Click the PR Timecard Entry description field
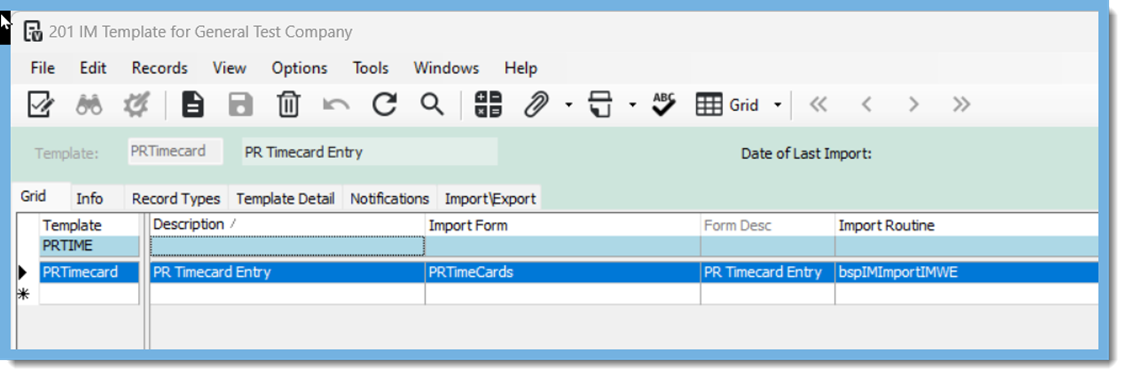This screenshot has width=1125, height=376. click(369, 152)
